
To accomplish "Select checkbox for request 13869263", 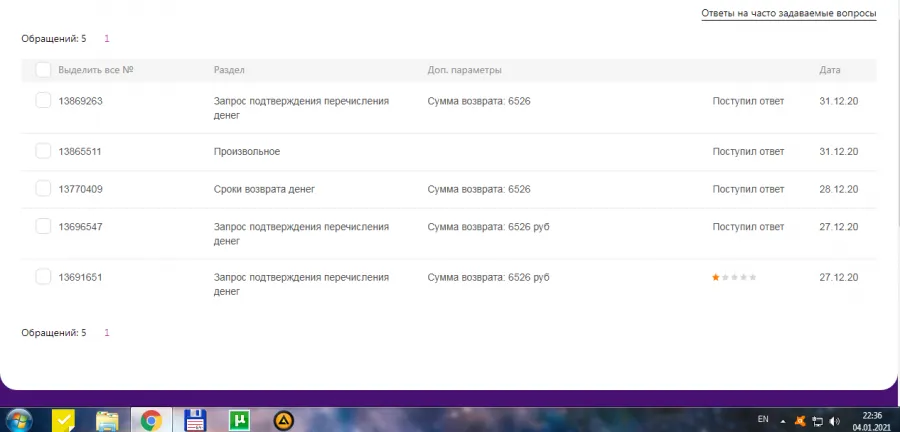I will pyautogui.click(x=43, y=100).
